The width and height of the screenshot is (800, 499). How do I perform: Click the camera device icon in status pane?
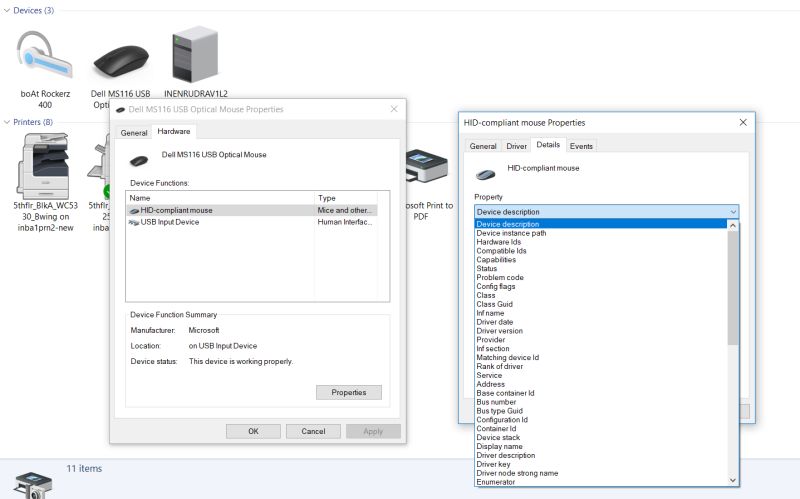tap(33, 485)
